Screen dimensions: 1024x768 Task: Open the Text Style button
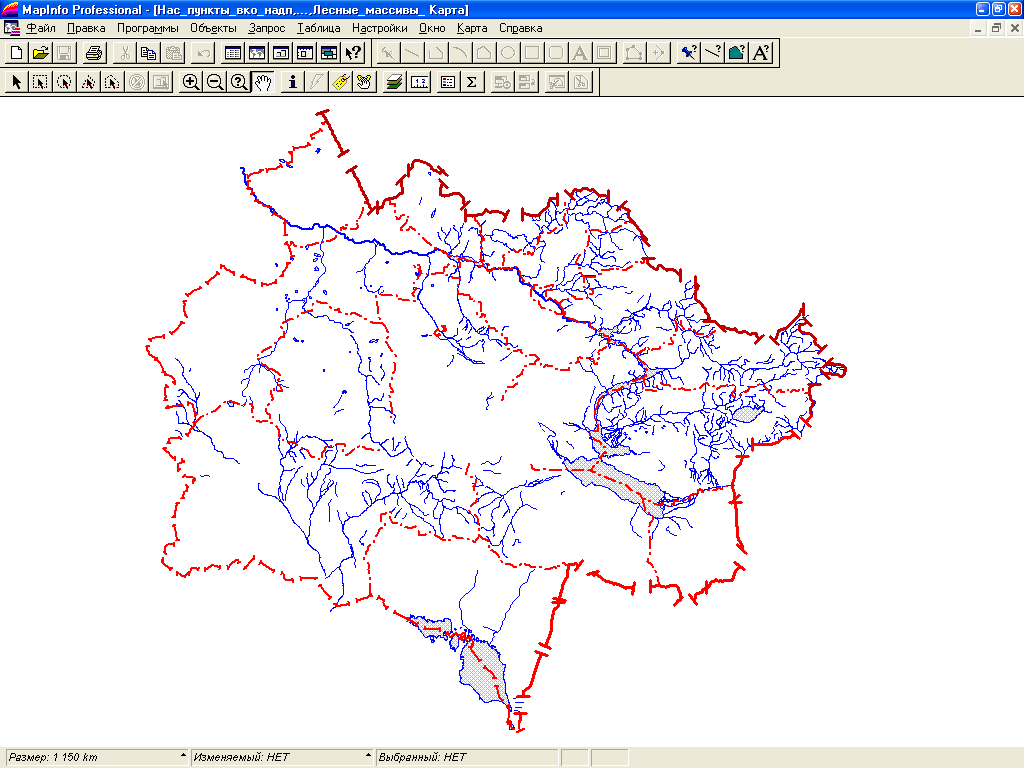point(760,53)
